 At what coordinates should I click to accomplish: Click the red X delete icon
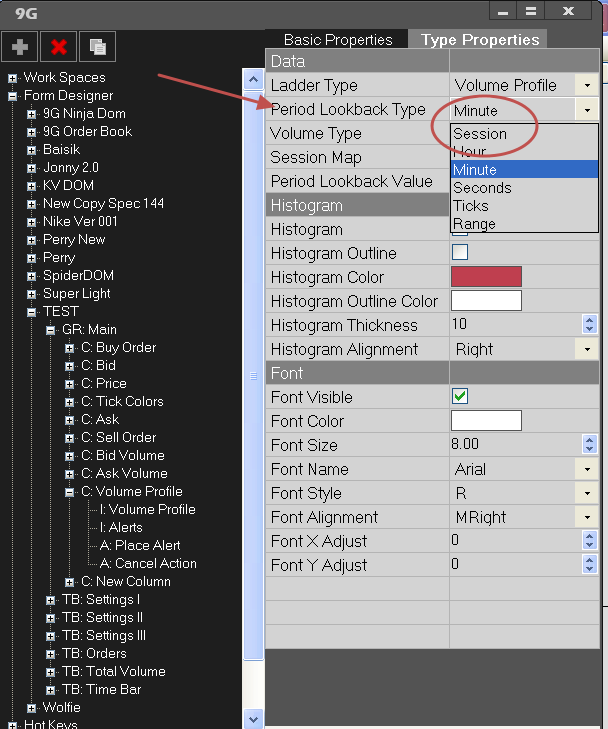click(x=59, y=46)
